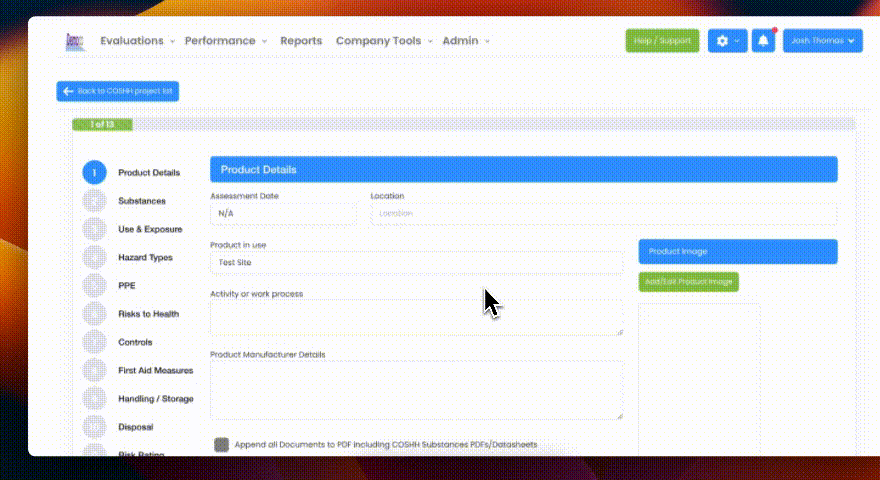880x480 pixels.
Task: Click step circle beside Controls
Action: (94, 342)
